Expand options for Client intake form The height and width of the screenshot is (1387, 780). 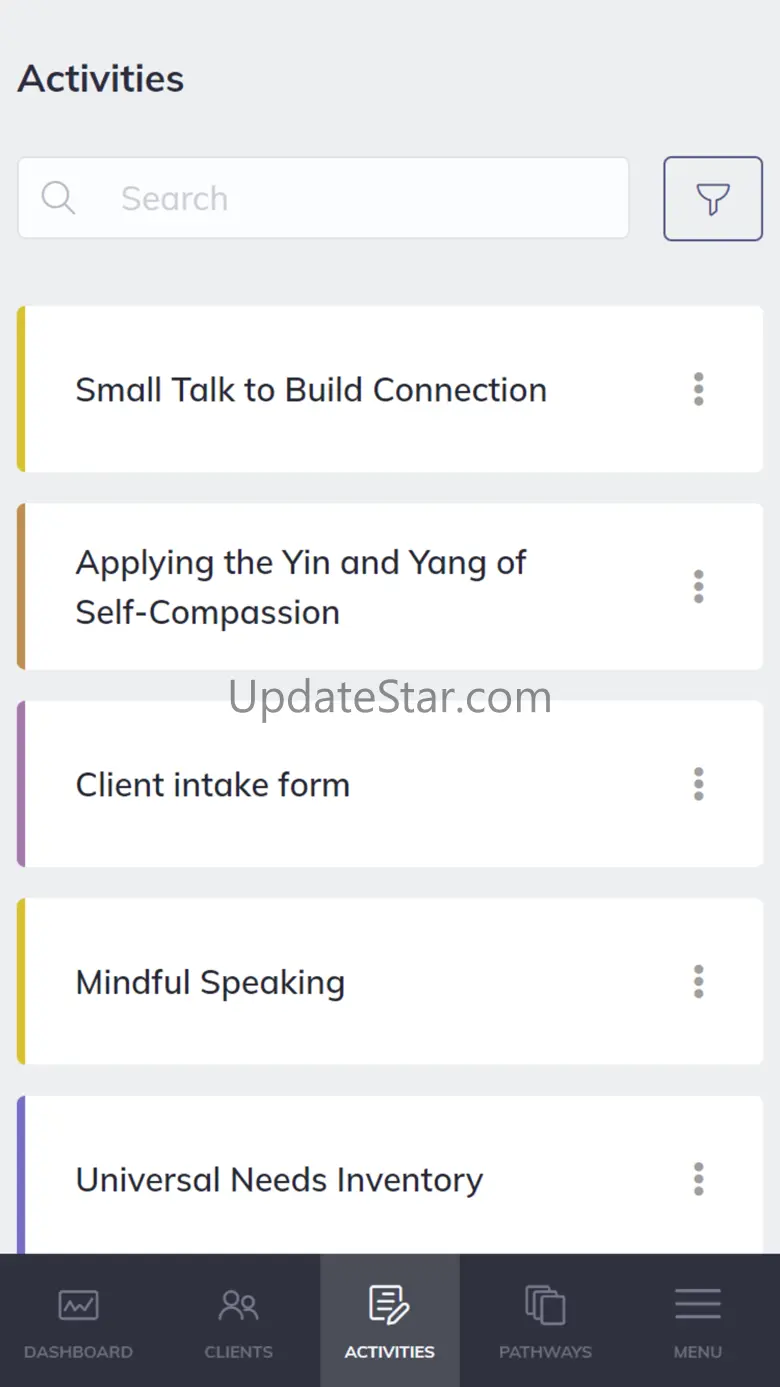point(699,784)
